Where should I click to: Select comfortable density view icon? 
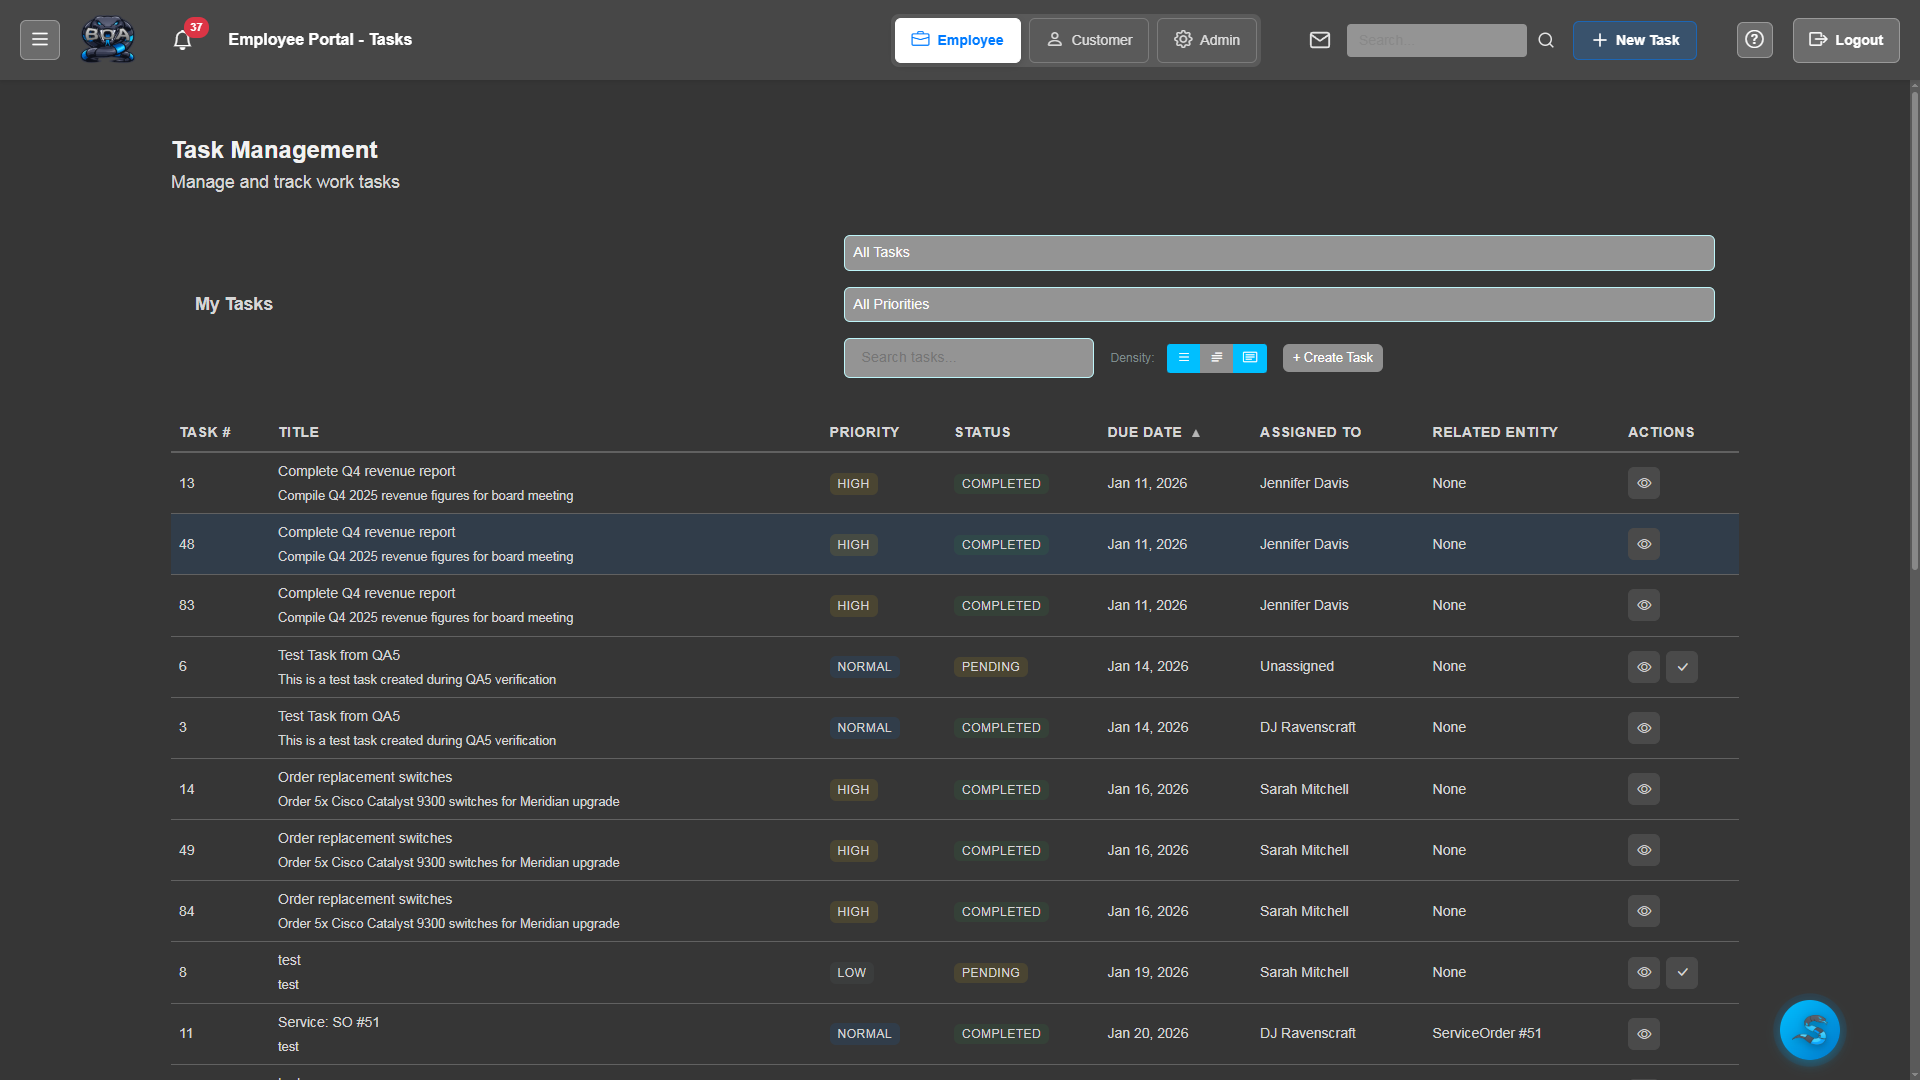[x=1217, y=357]
